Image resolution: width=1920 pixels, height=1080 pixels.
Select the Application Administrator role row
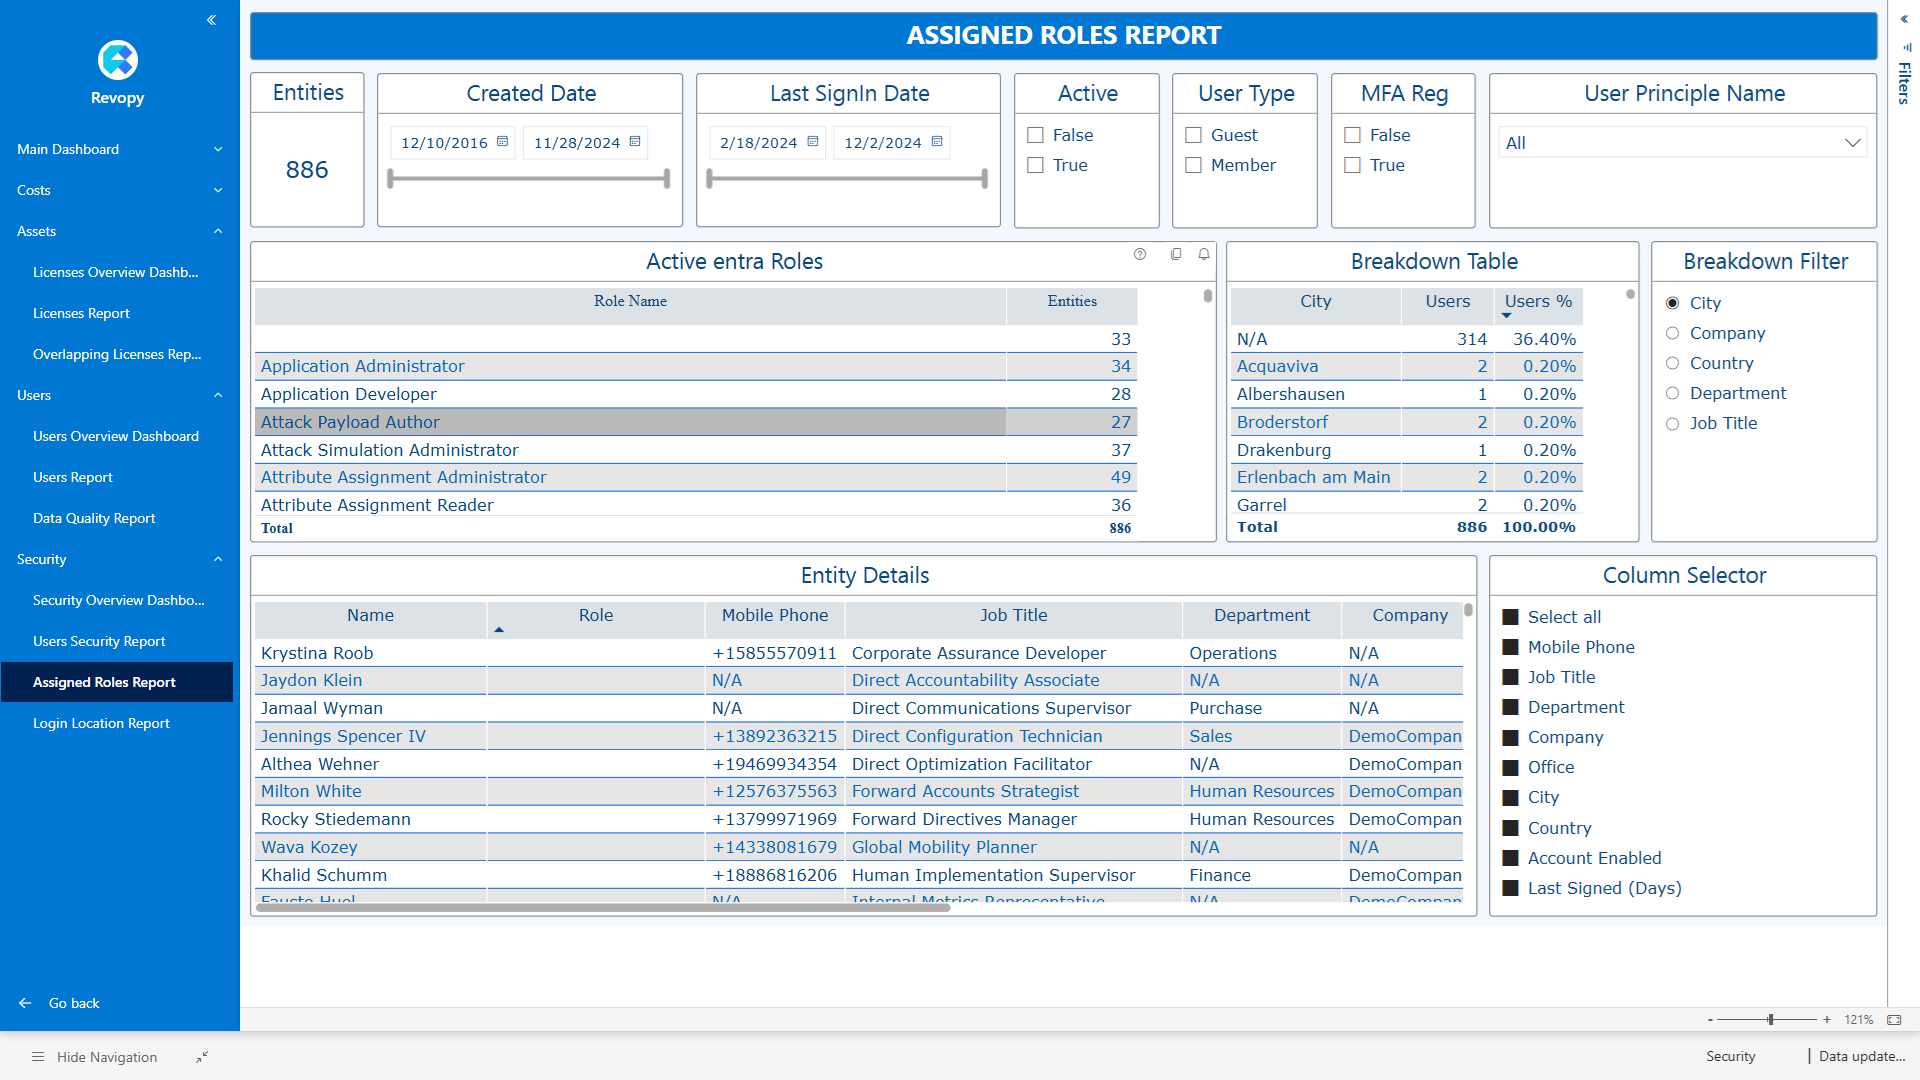point(695,366)
